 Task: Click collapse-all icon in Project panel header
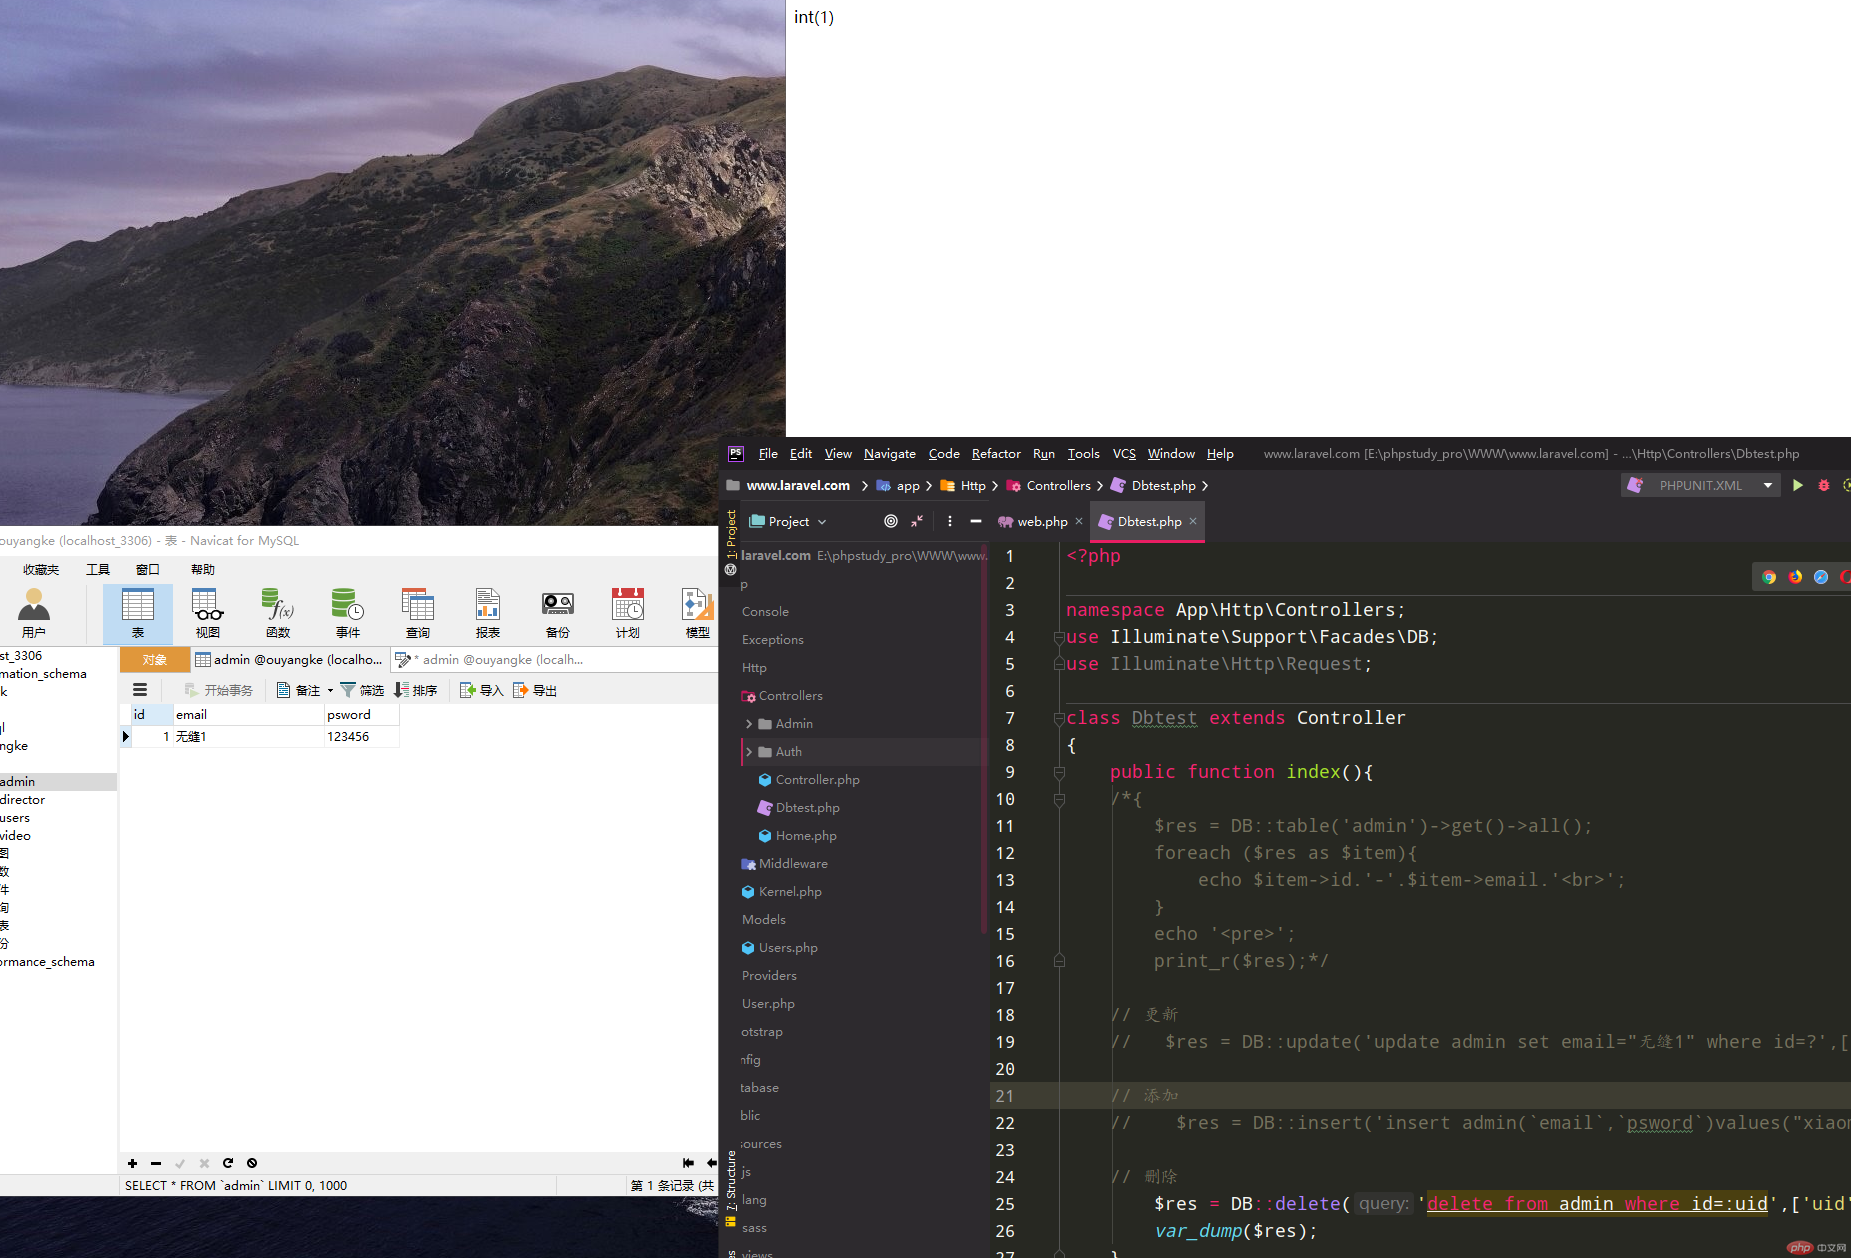click(917, 521)
